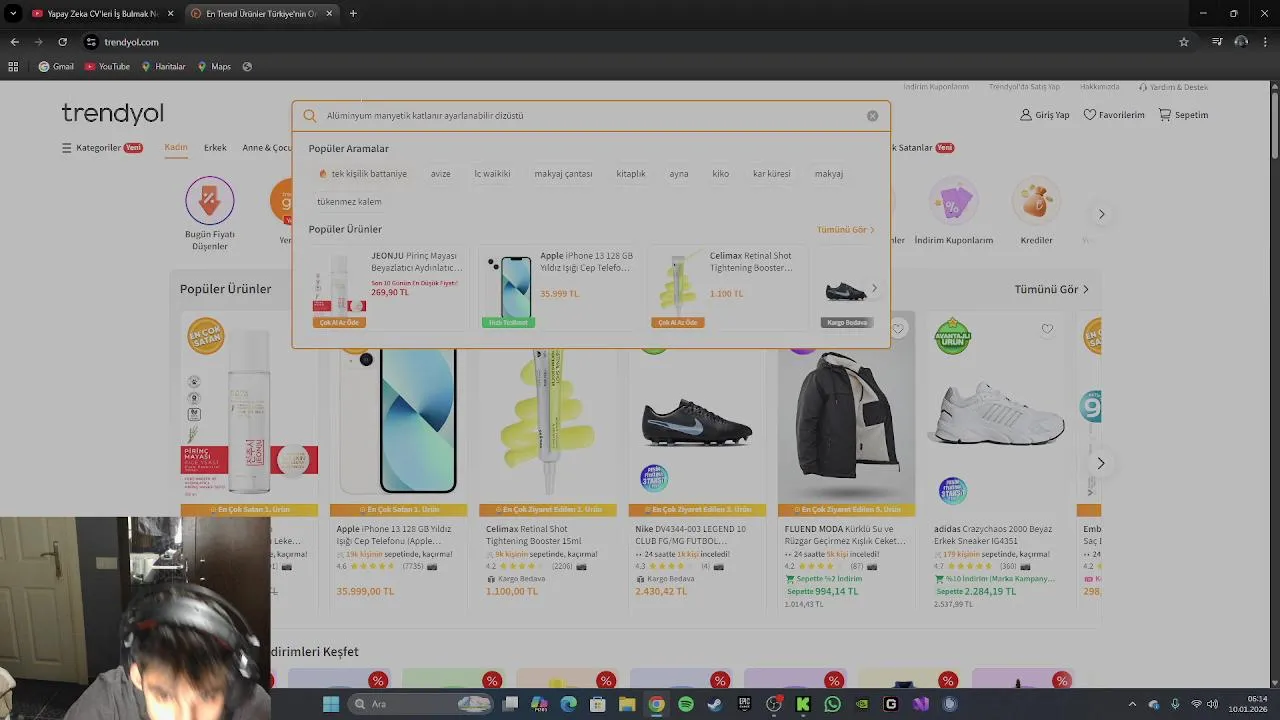Screen dimensions: 1280x720
Task: Open 'Tümünü Gör' beside Popüler Ürünler
Action: pos(1051,289)
